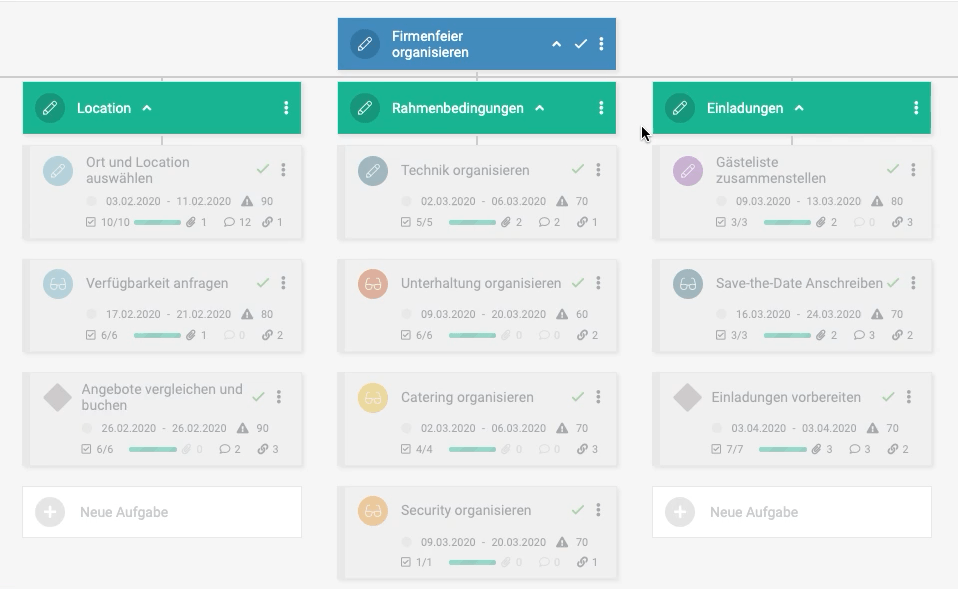
Task: Open three-dot menu of Einladungen column
Action: [x=916, y=108]
